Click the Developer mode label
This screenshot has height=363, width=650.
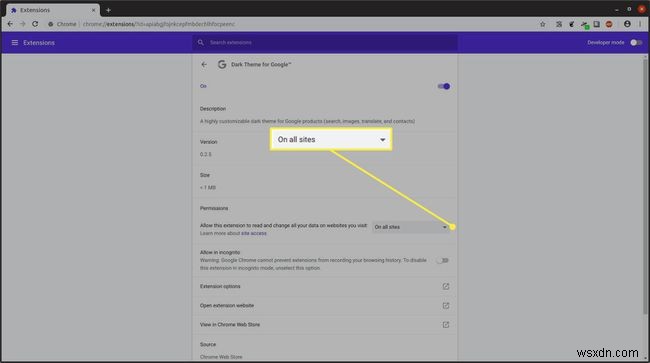click(x=606, y=43)
